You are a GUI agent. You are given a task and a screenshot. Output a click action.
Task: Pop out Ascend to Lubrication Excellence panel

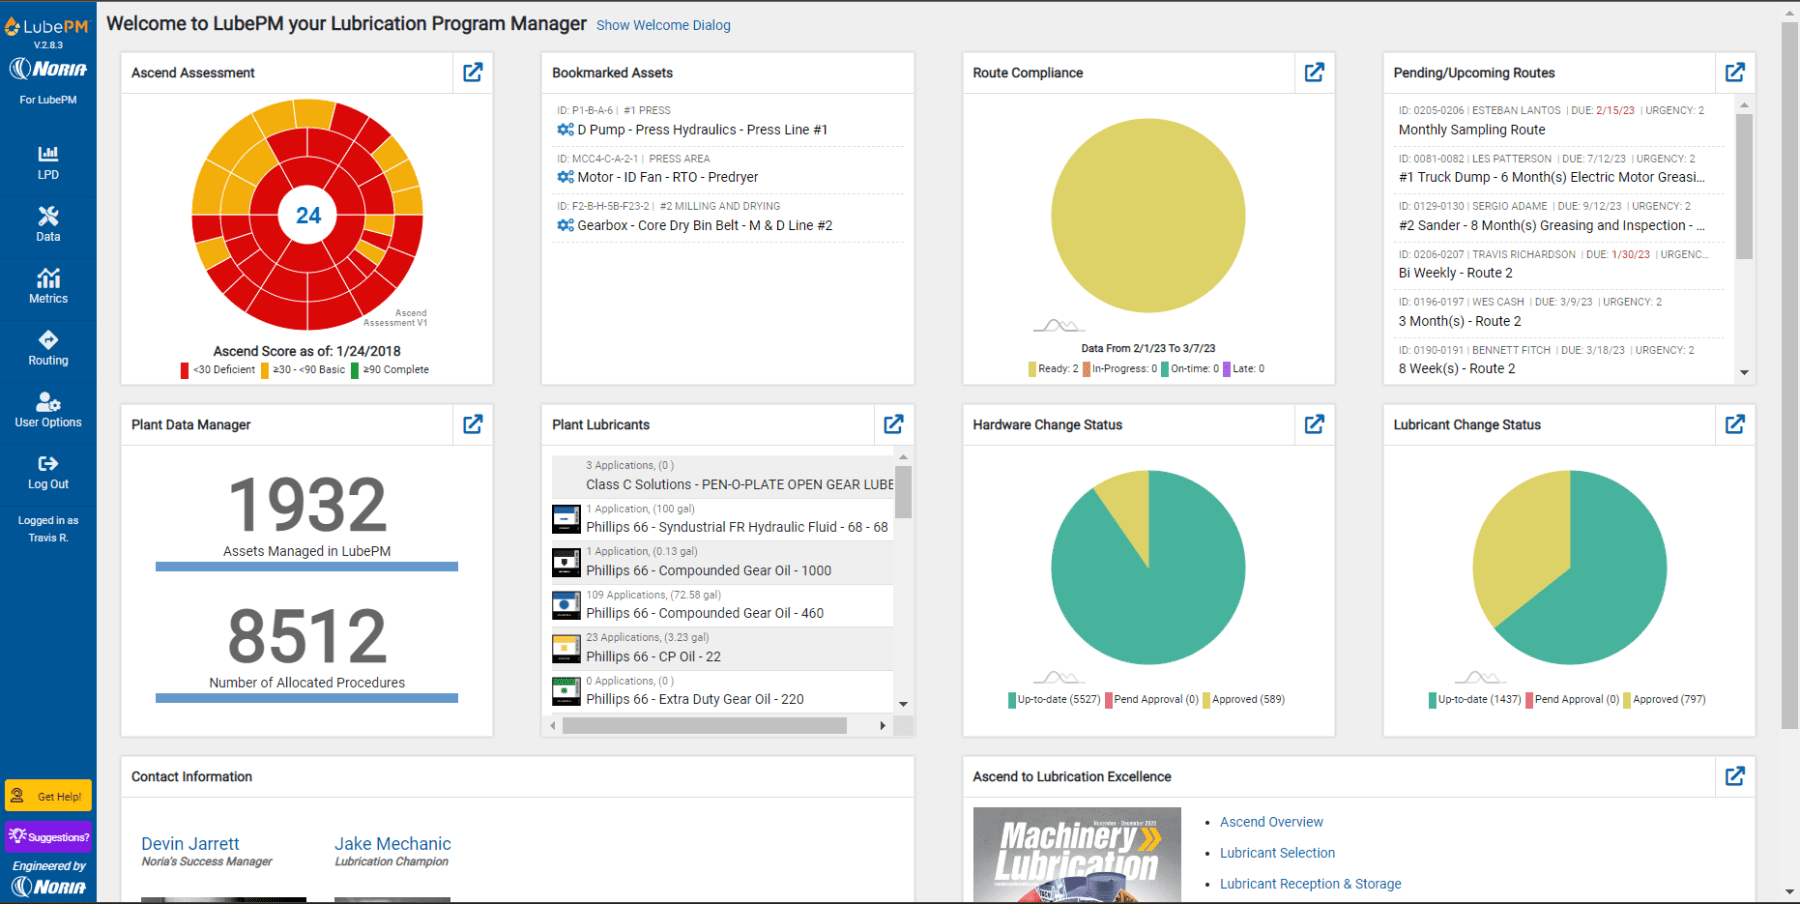pyautogui.click(x=1735, y=776)
